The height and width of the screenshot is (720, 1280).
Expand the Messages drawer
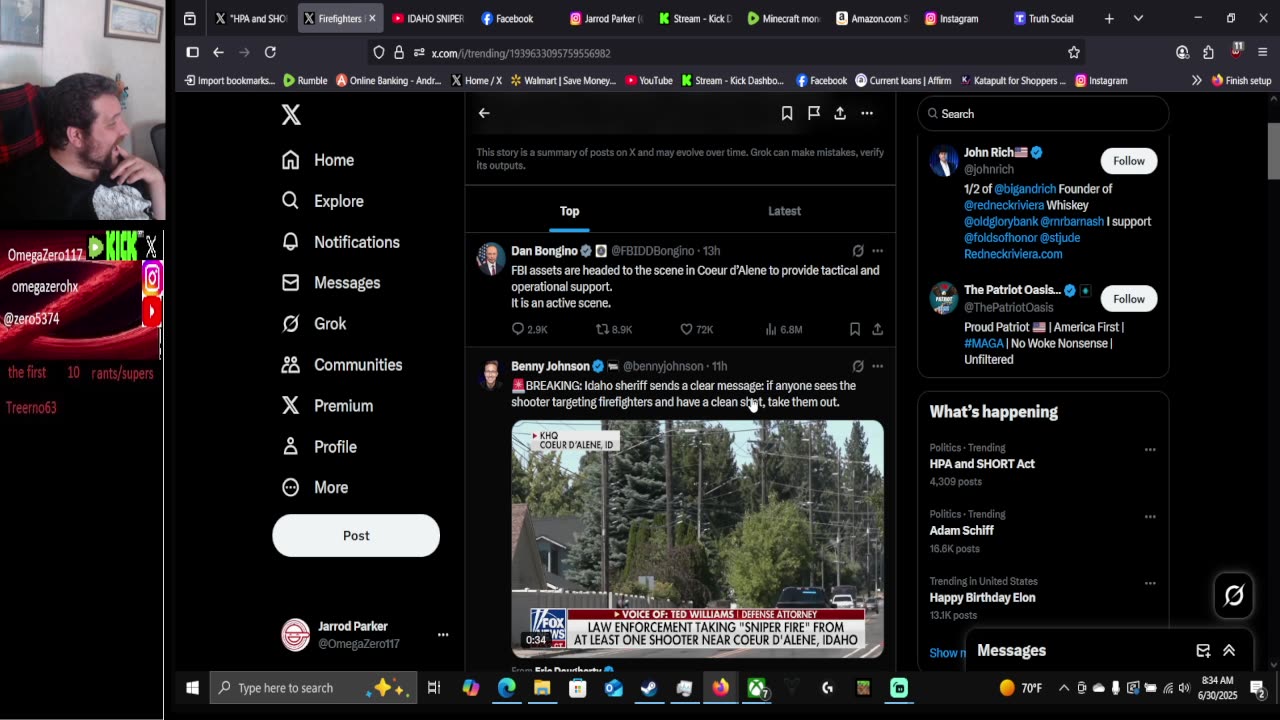click(x=1229, y=651)
